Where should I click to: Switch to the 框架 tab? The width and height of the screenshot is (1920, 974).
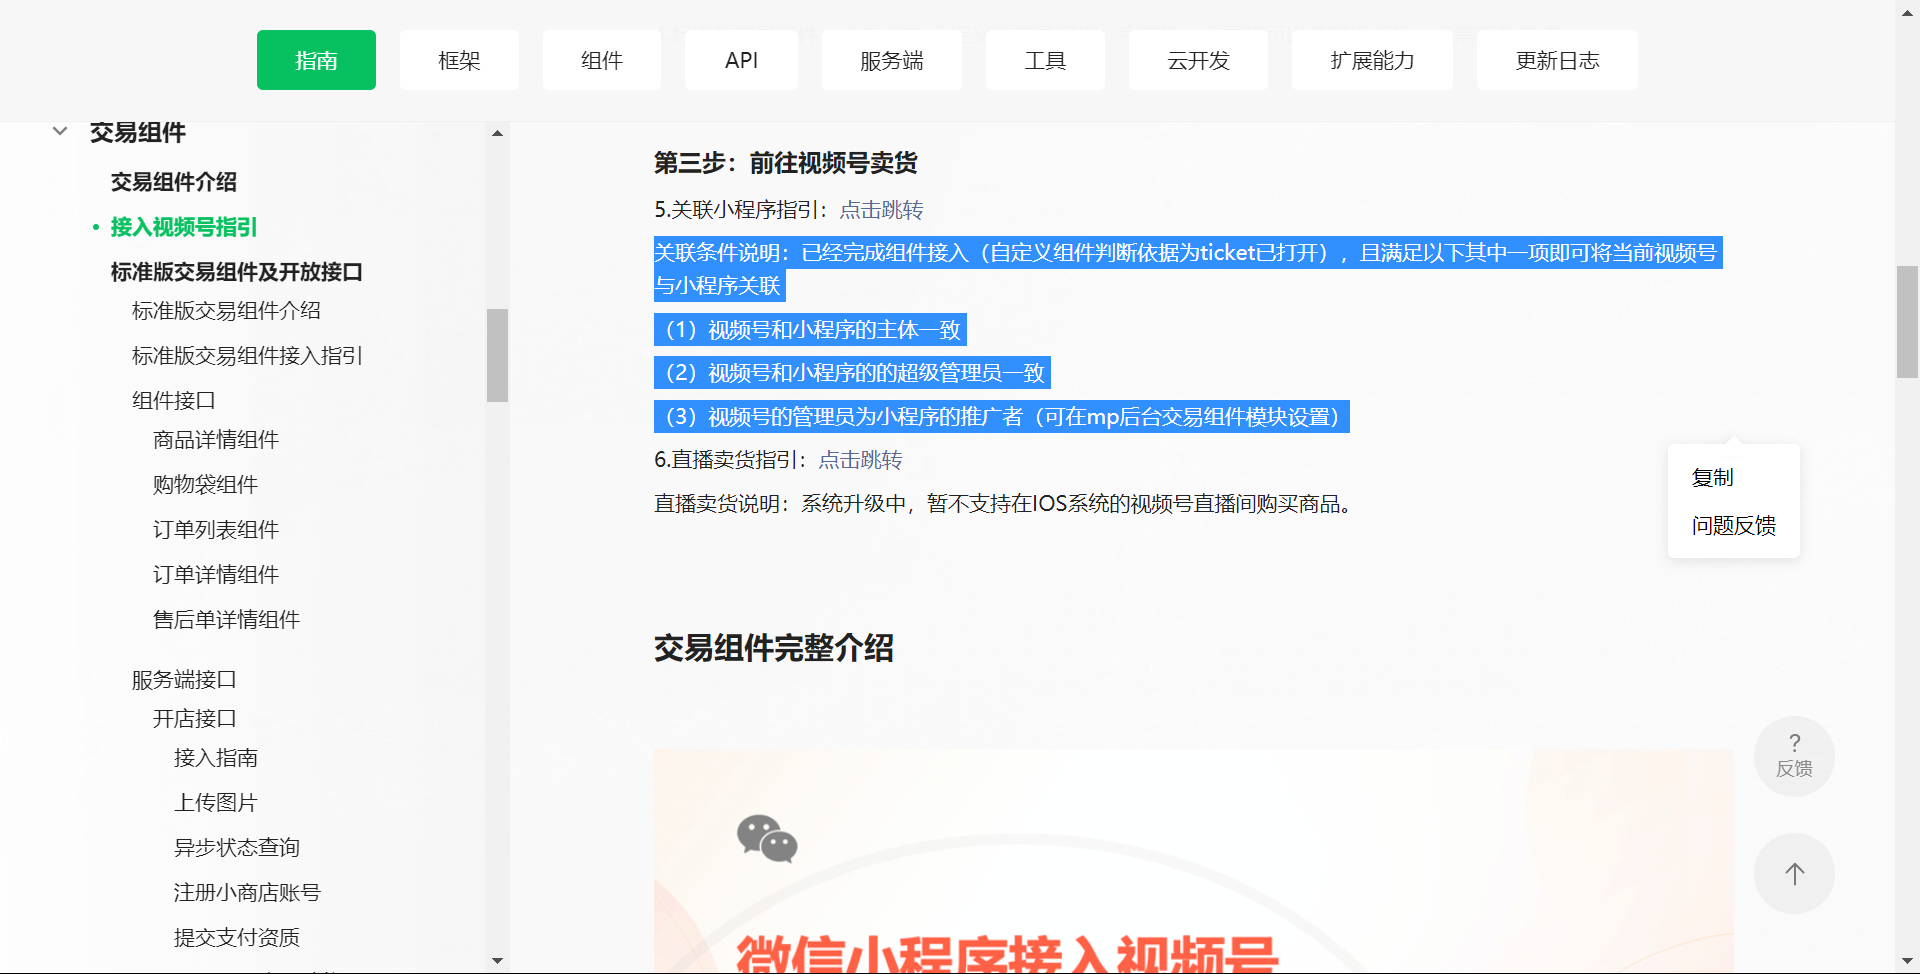(459, 61)
